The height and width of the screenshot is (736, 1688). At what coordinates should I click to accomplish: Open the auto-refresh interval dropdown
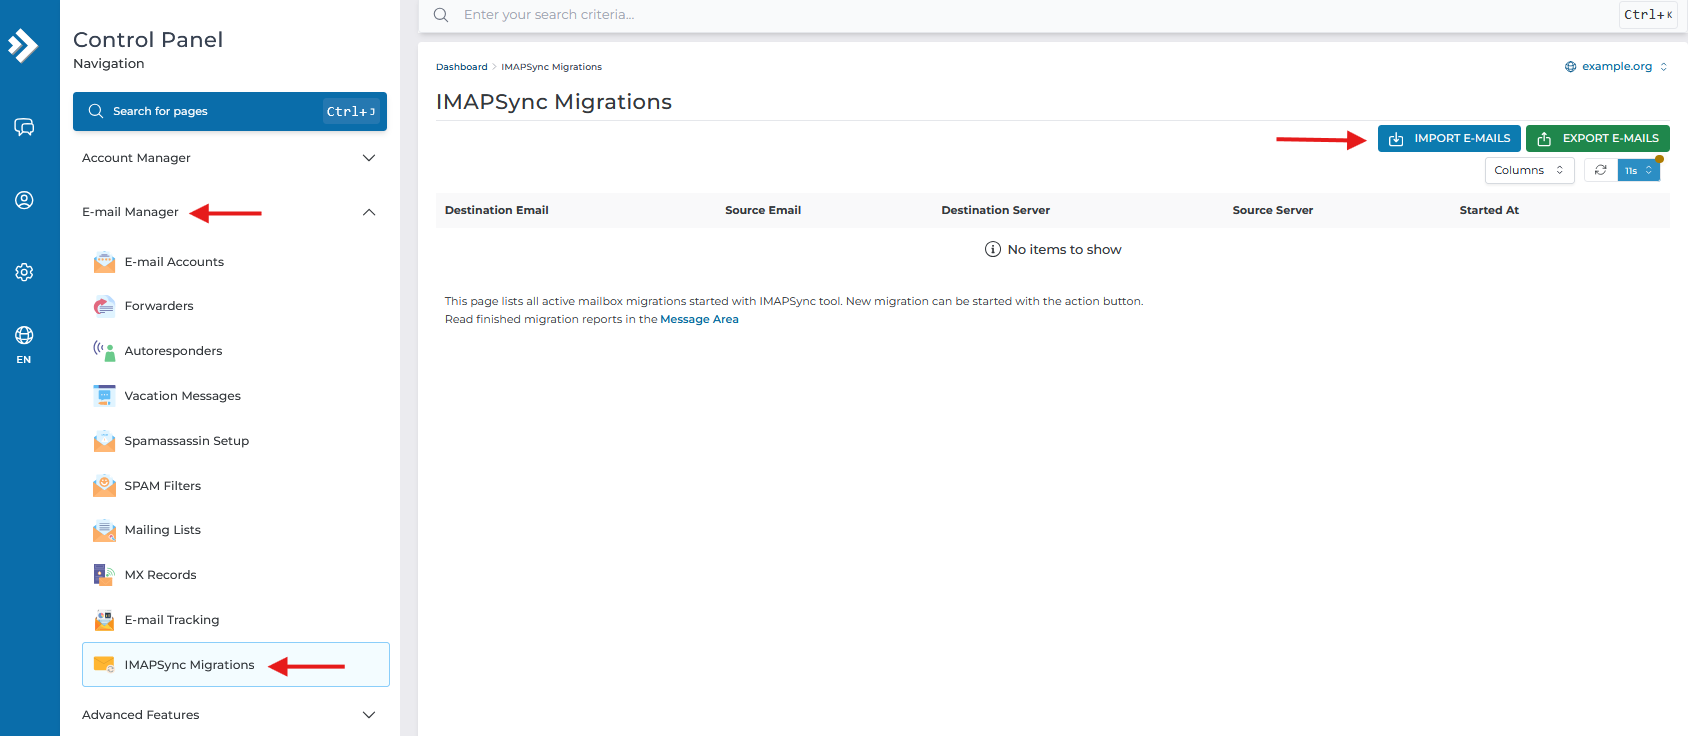tap(1638, 170)
